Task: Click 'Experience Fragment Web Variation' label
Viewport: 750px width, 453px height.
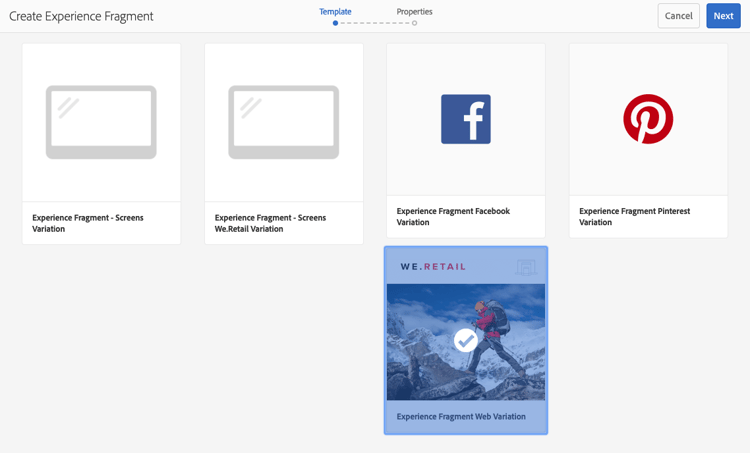Action: tap(461, 417)
